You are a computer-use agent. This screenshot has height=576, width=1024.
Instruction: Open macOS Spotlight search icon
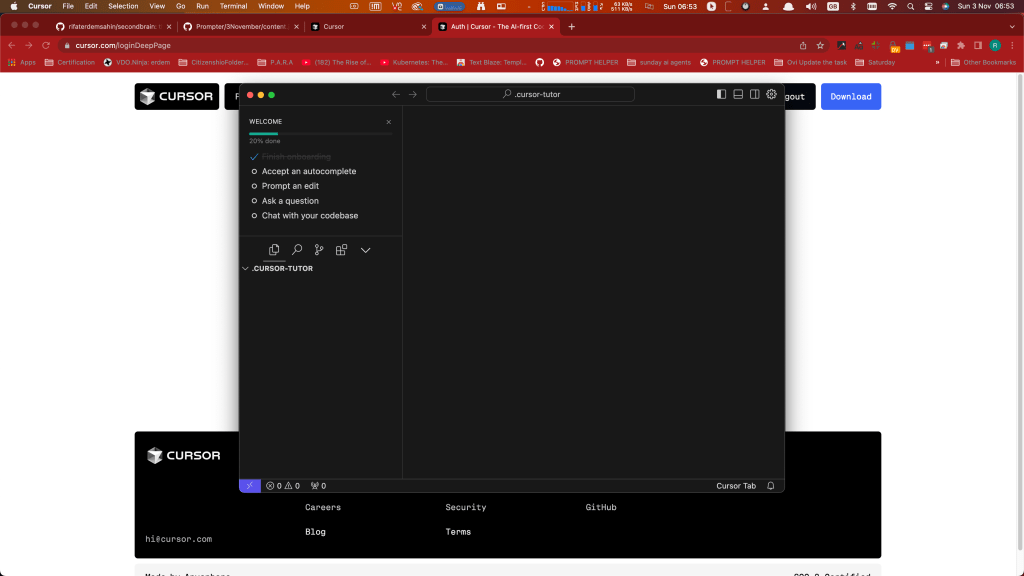pyautogui.click(x=910, y=6)
